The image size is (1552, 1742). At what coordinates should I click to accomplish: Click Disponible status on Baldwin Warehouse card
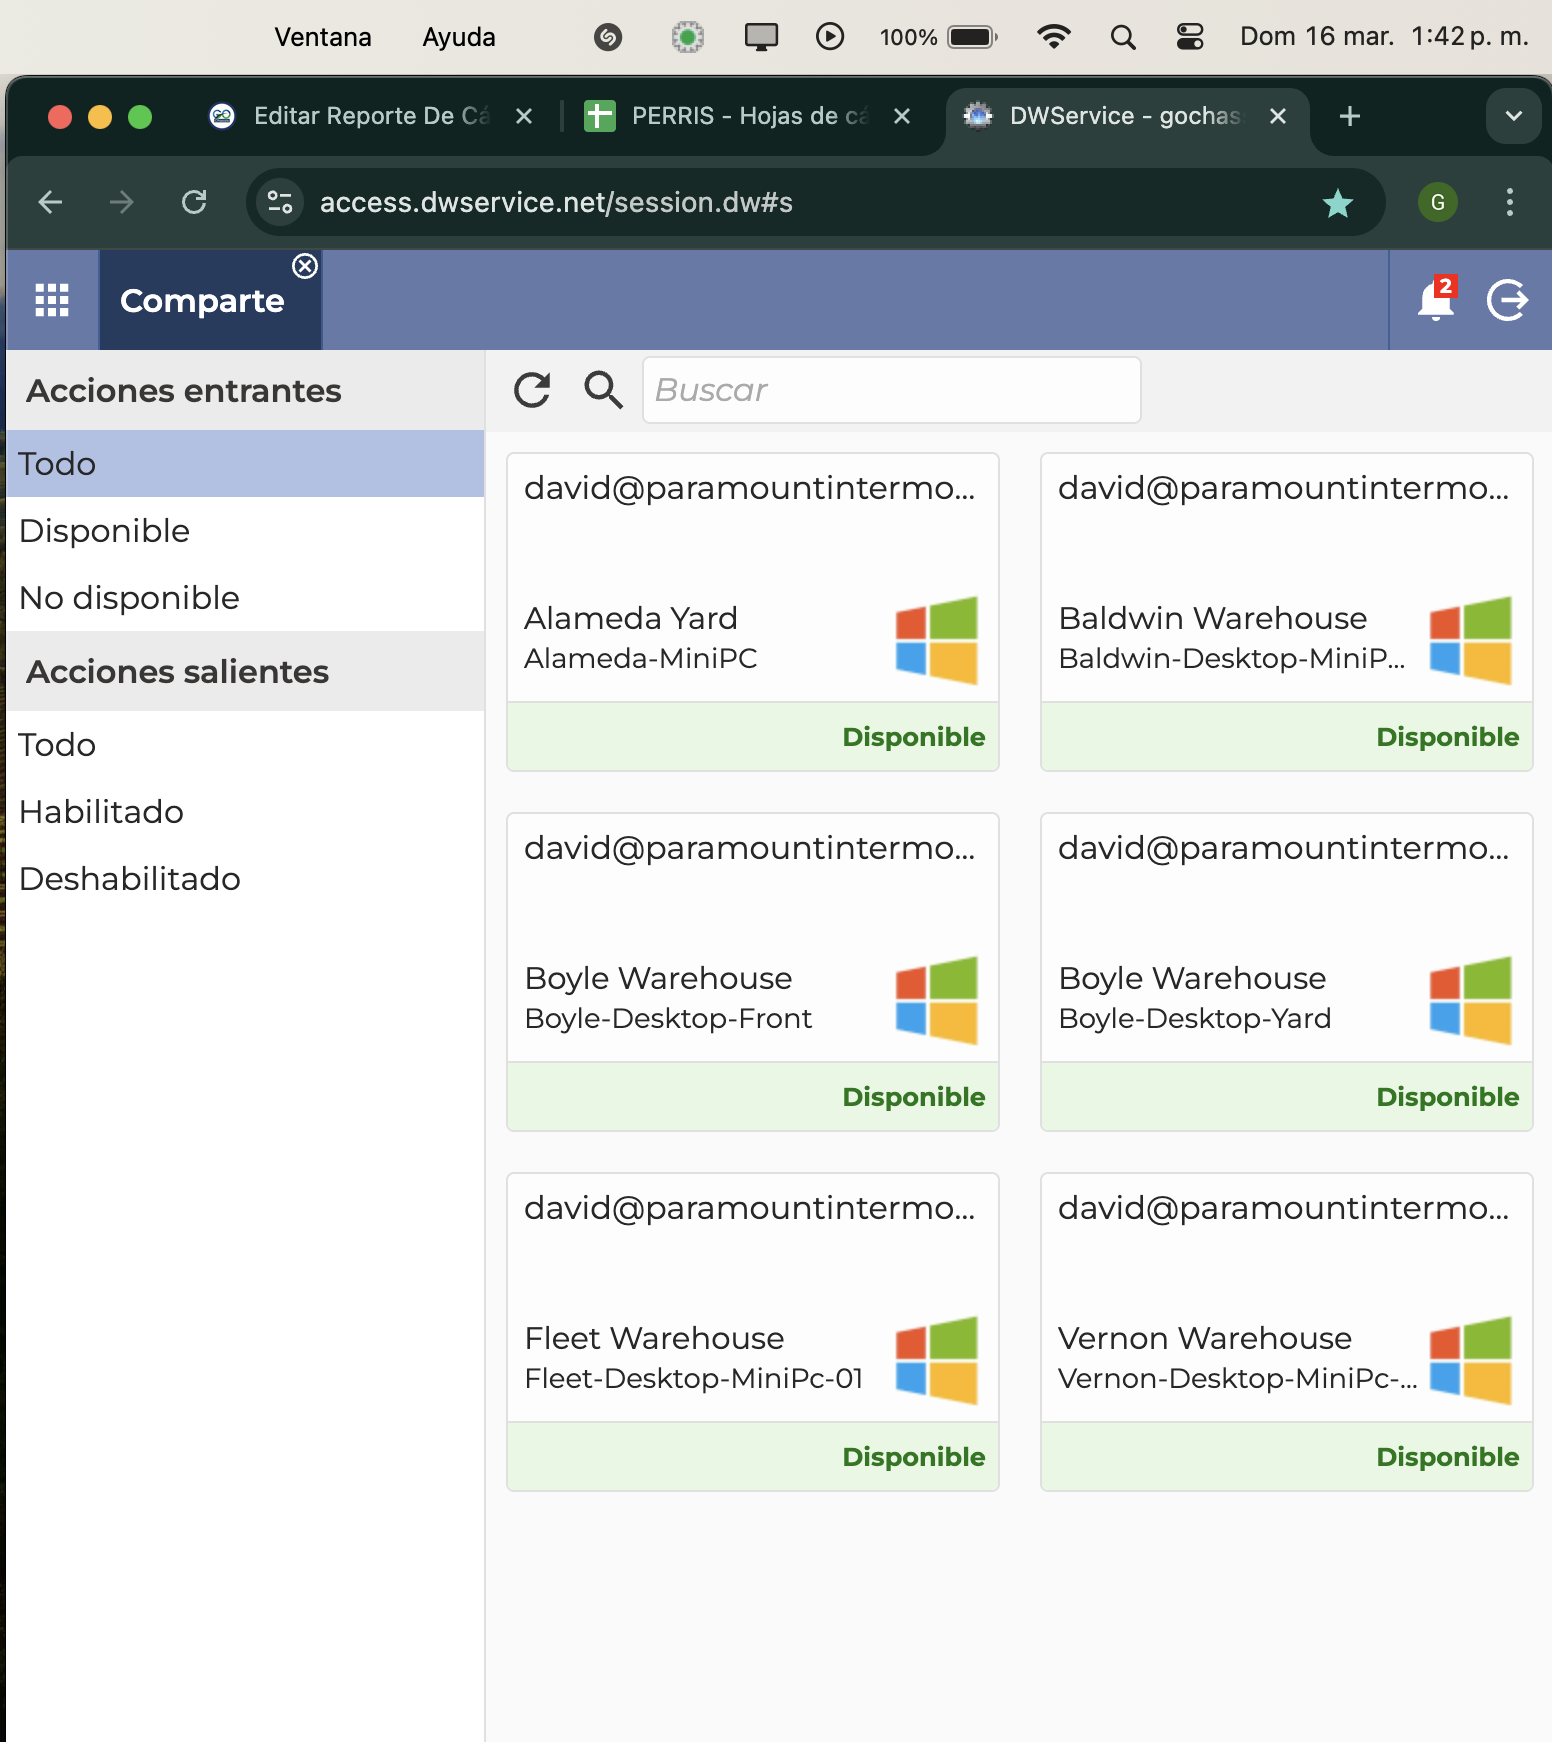click(1448, 737)
